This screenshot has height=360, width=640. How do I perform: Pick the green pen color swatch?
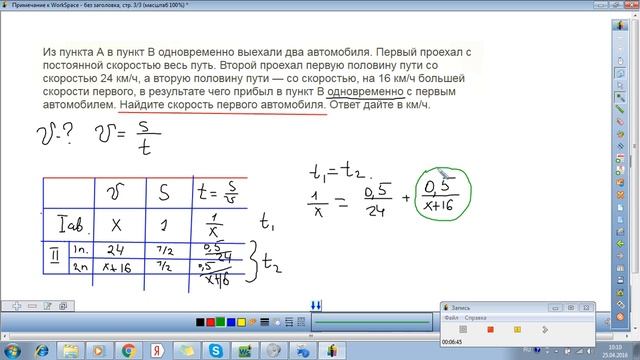220,322
